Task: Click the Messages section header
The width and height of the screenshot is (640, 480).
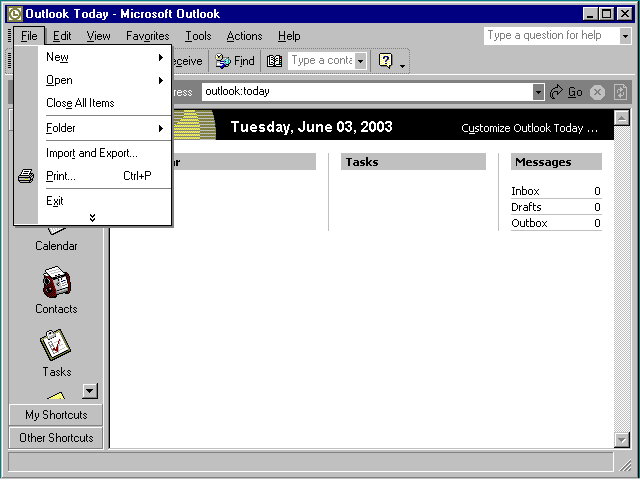Action: coord(556,162)
